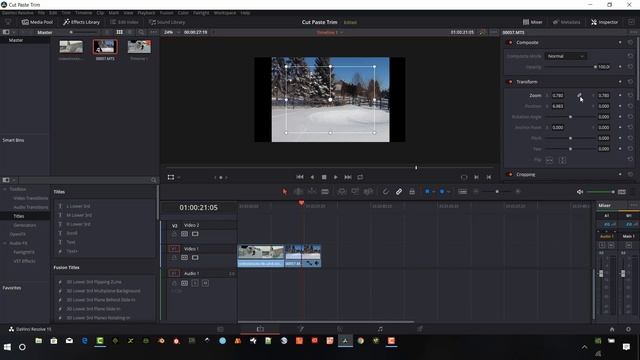
Task: Open the Metadata panel
Action: pyautogui.click(x=567, y=22)
